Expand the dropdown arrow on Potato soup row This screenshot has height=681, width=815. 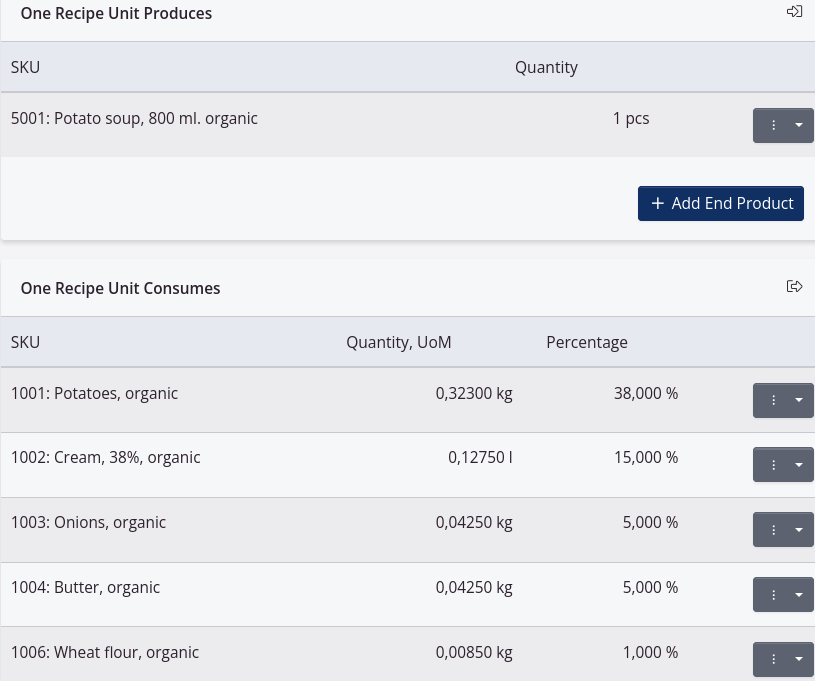click(x=798, y=125)
